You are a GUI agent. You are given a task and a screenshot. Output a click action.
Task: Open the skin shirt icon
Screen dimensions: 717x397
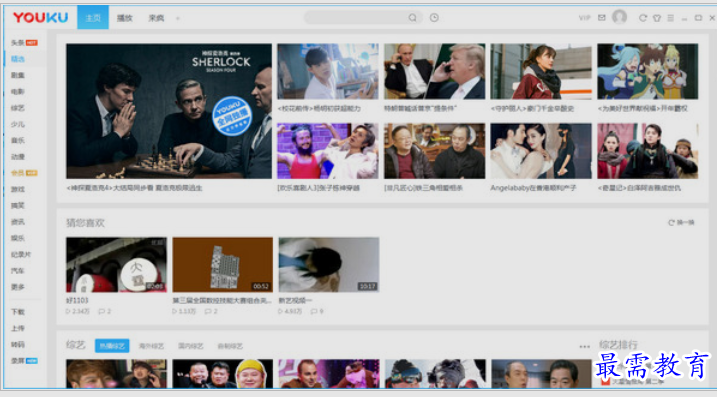[657, 18]
